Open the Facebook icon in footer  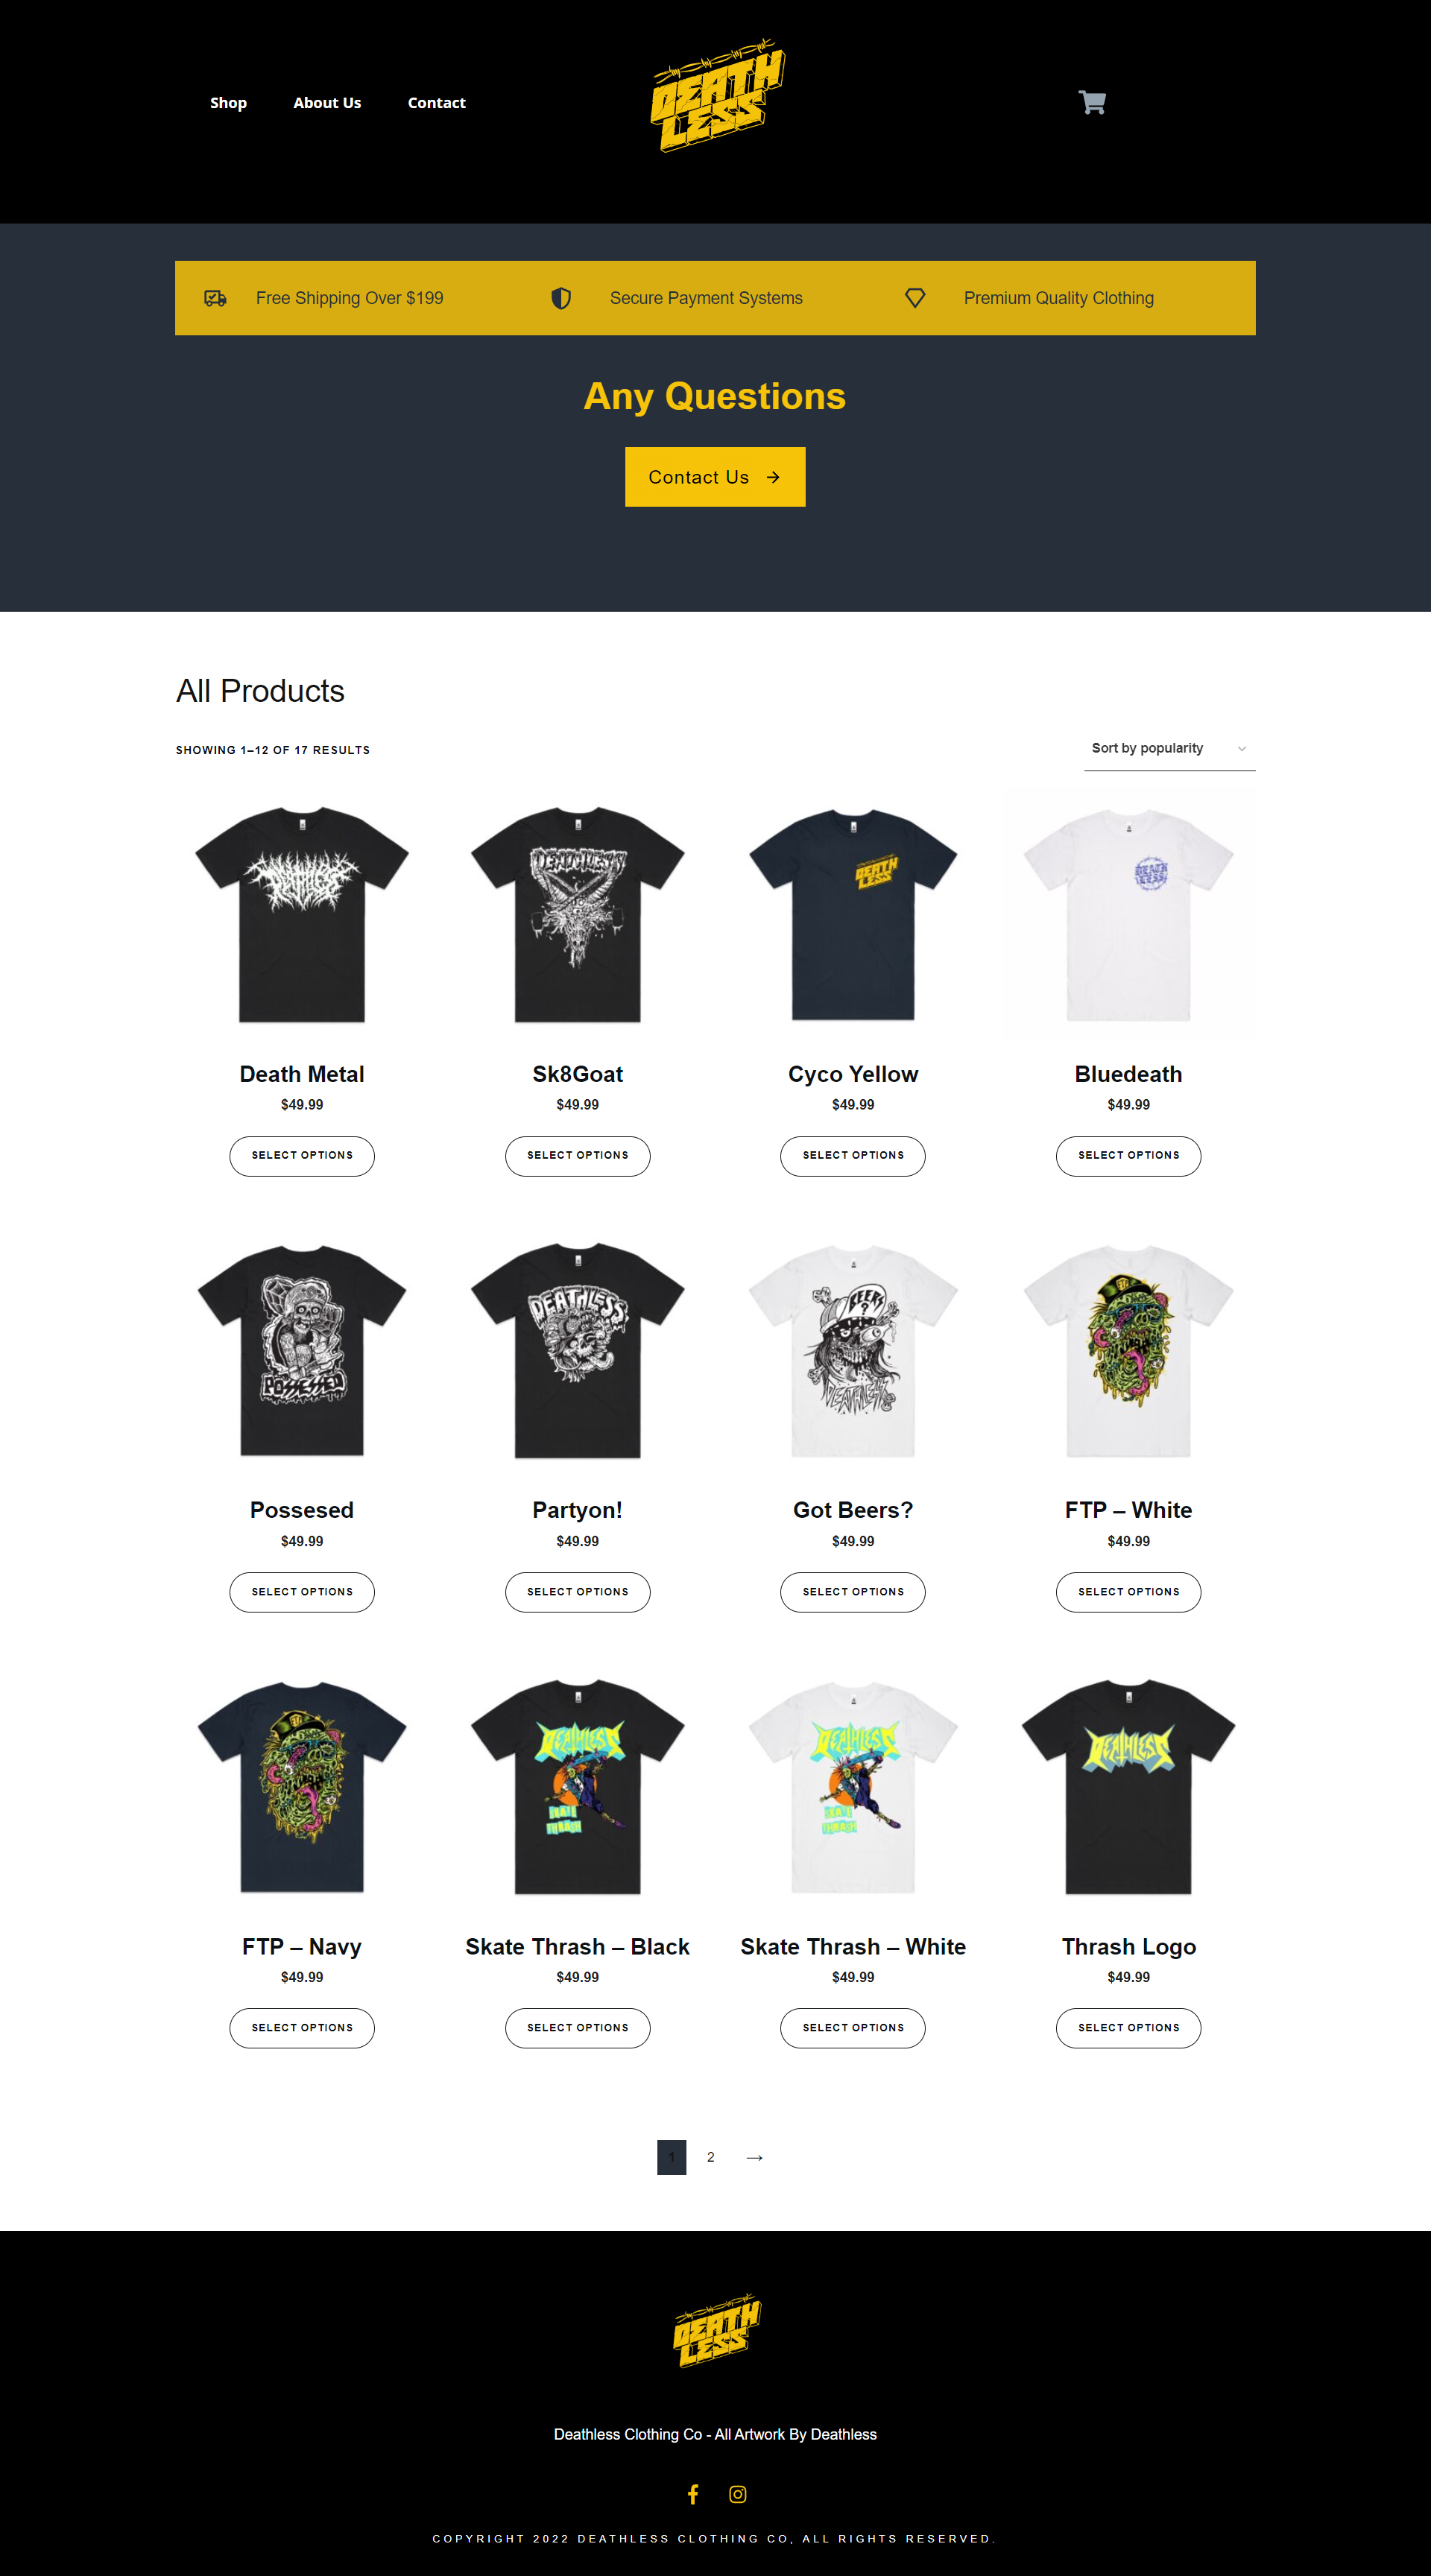[x=693, y=2494]
